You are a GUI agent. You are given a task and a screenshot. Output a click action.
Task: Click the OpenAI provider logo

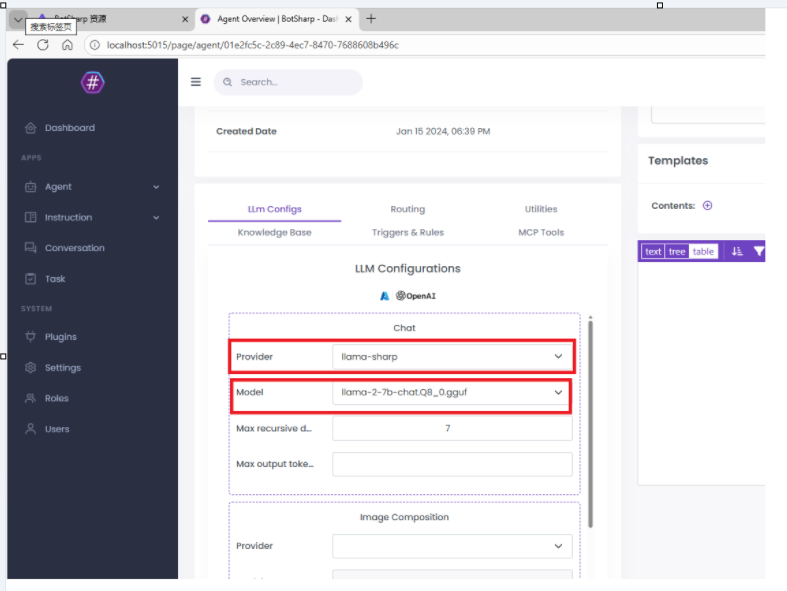pos(416,296)
